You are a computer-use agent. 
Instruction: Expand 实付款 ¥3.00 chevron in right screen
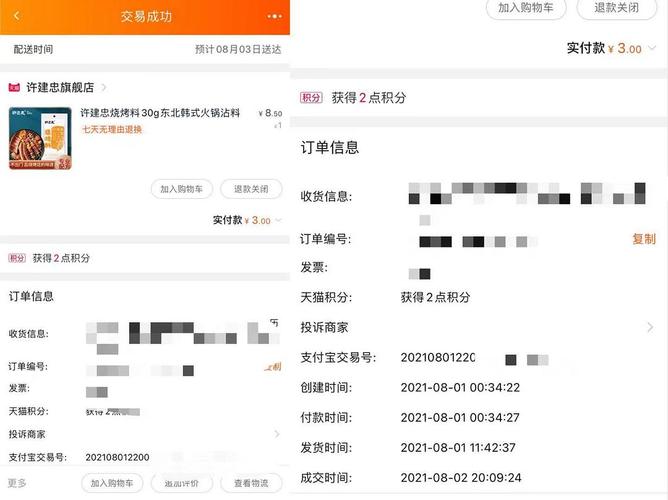pos(652,48)
